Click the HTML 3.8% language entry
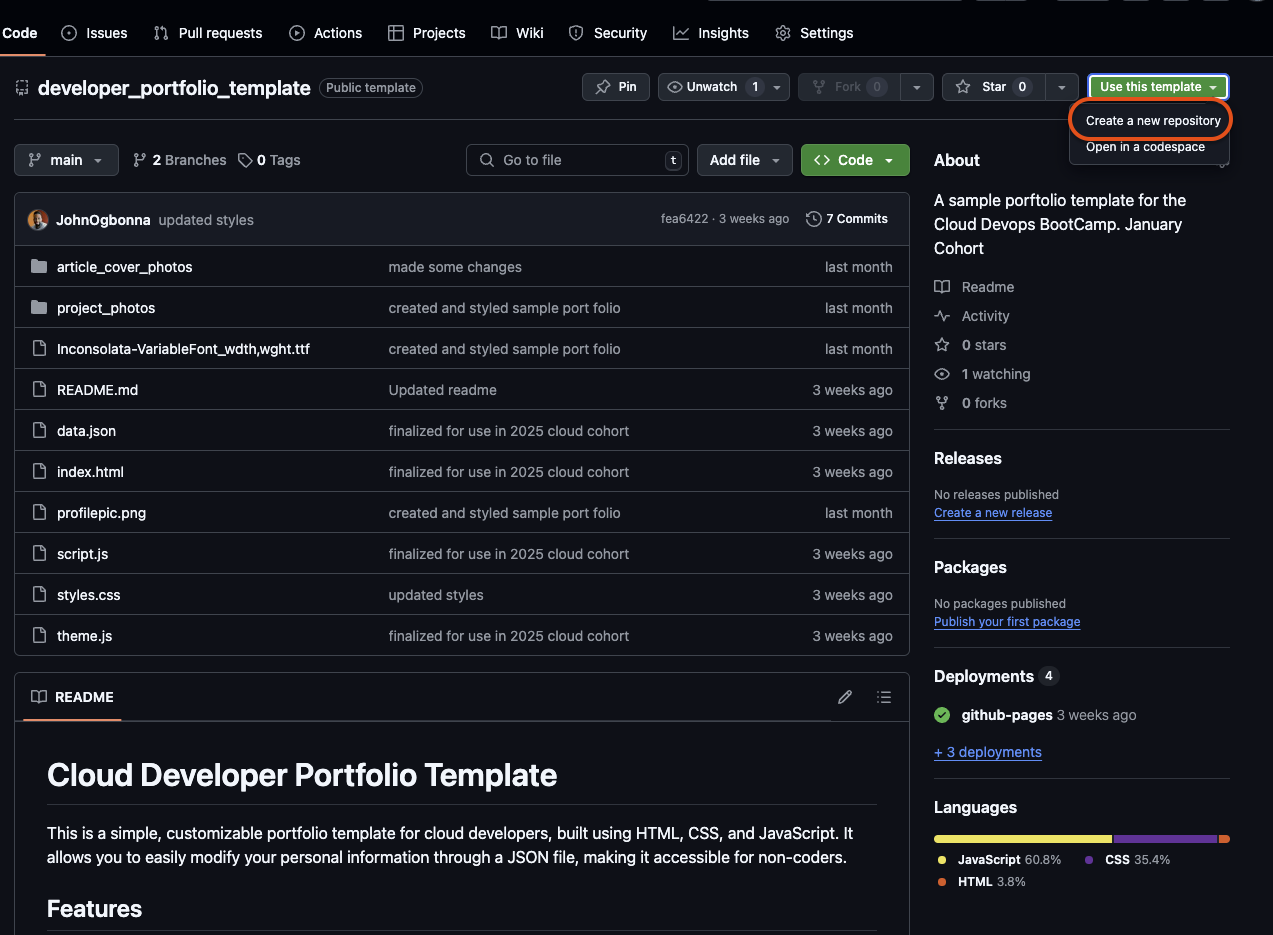Image resolution: width=1273 pixels, height=935 pixels. point(981,882)
